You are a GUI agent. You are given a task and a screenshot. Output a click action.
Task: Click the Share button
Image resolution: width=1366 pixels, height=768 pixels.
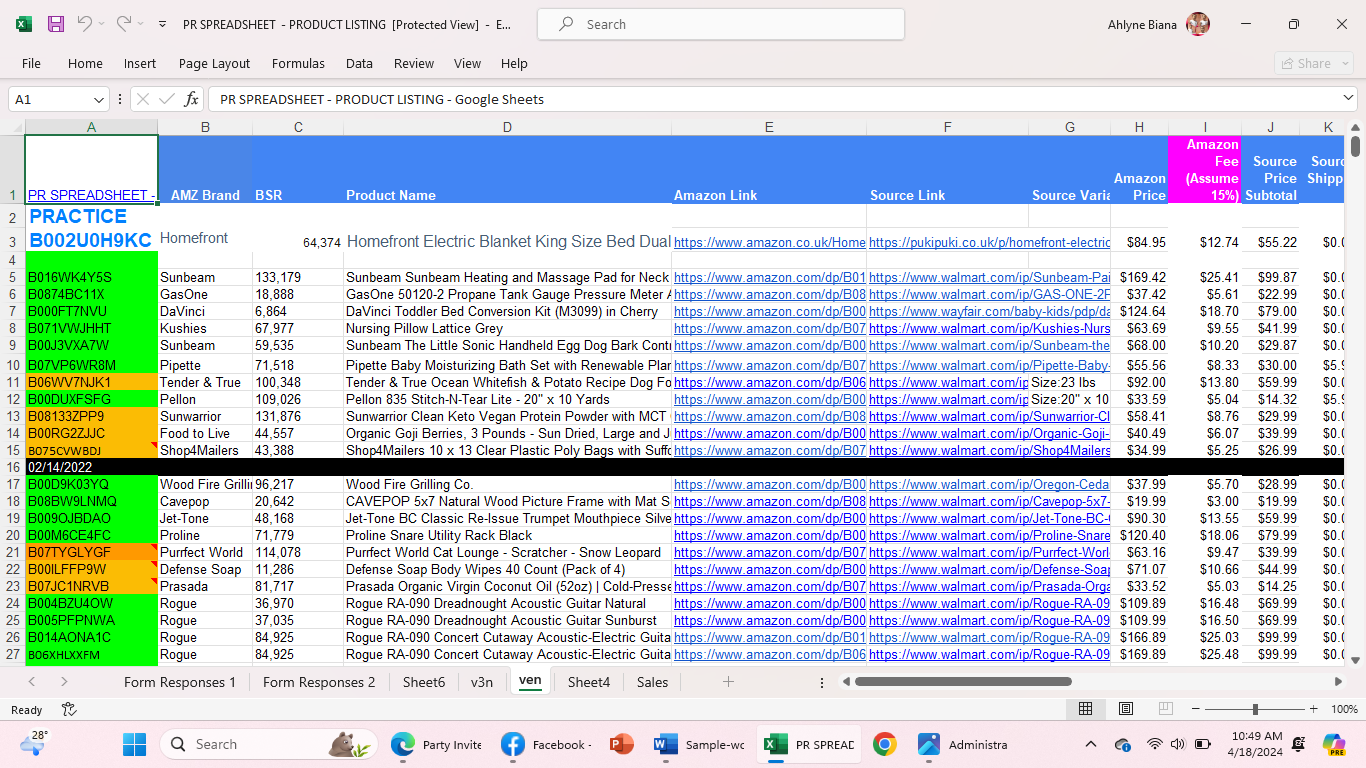(x=1313, y=63)
